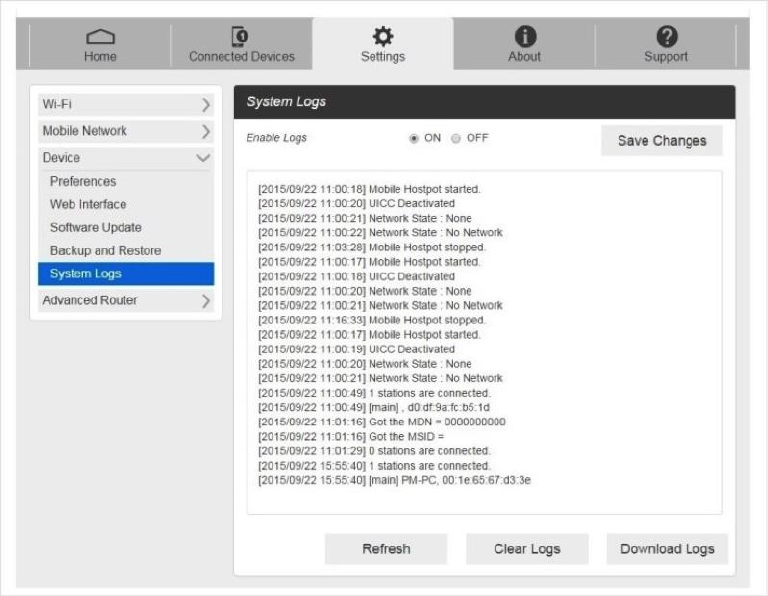Click log line 'PM-PC, 00:1e:65:67:d3:3e'
Viewport: 768px width, 596px height.
(x=394, y=480)
